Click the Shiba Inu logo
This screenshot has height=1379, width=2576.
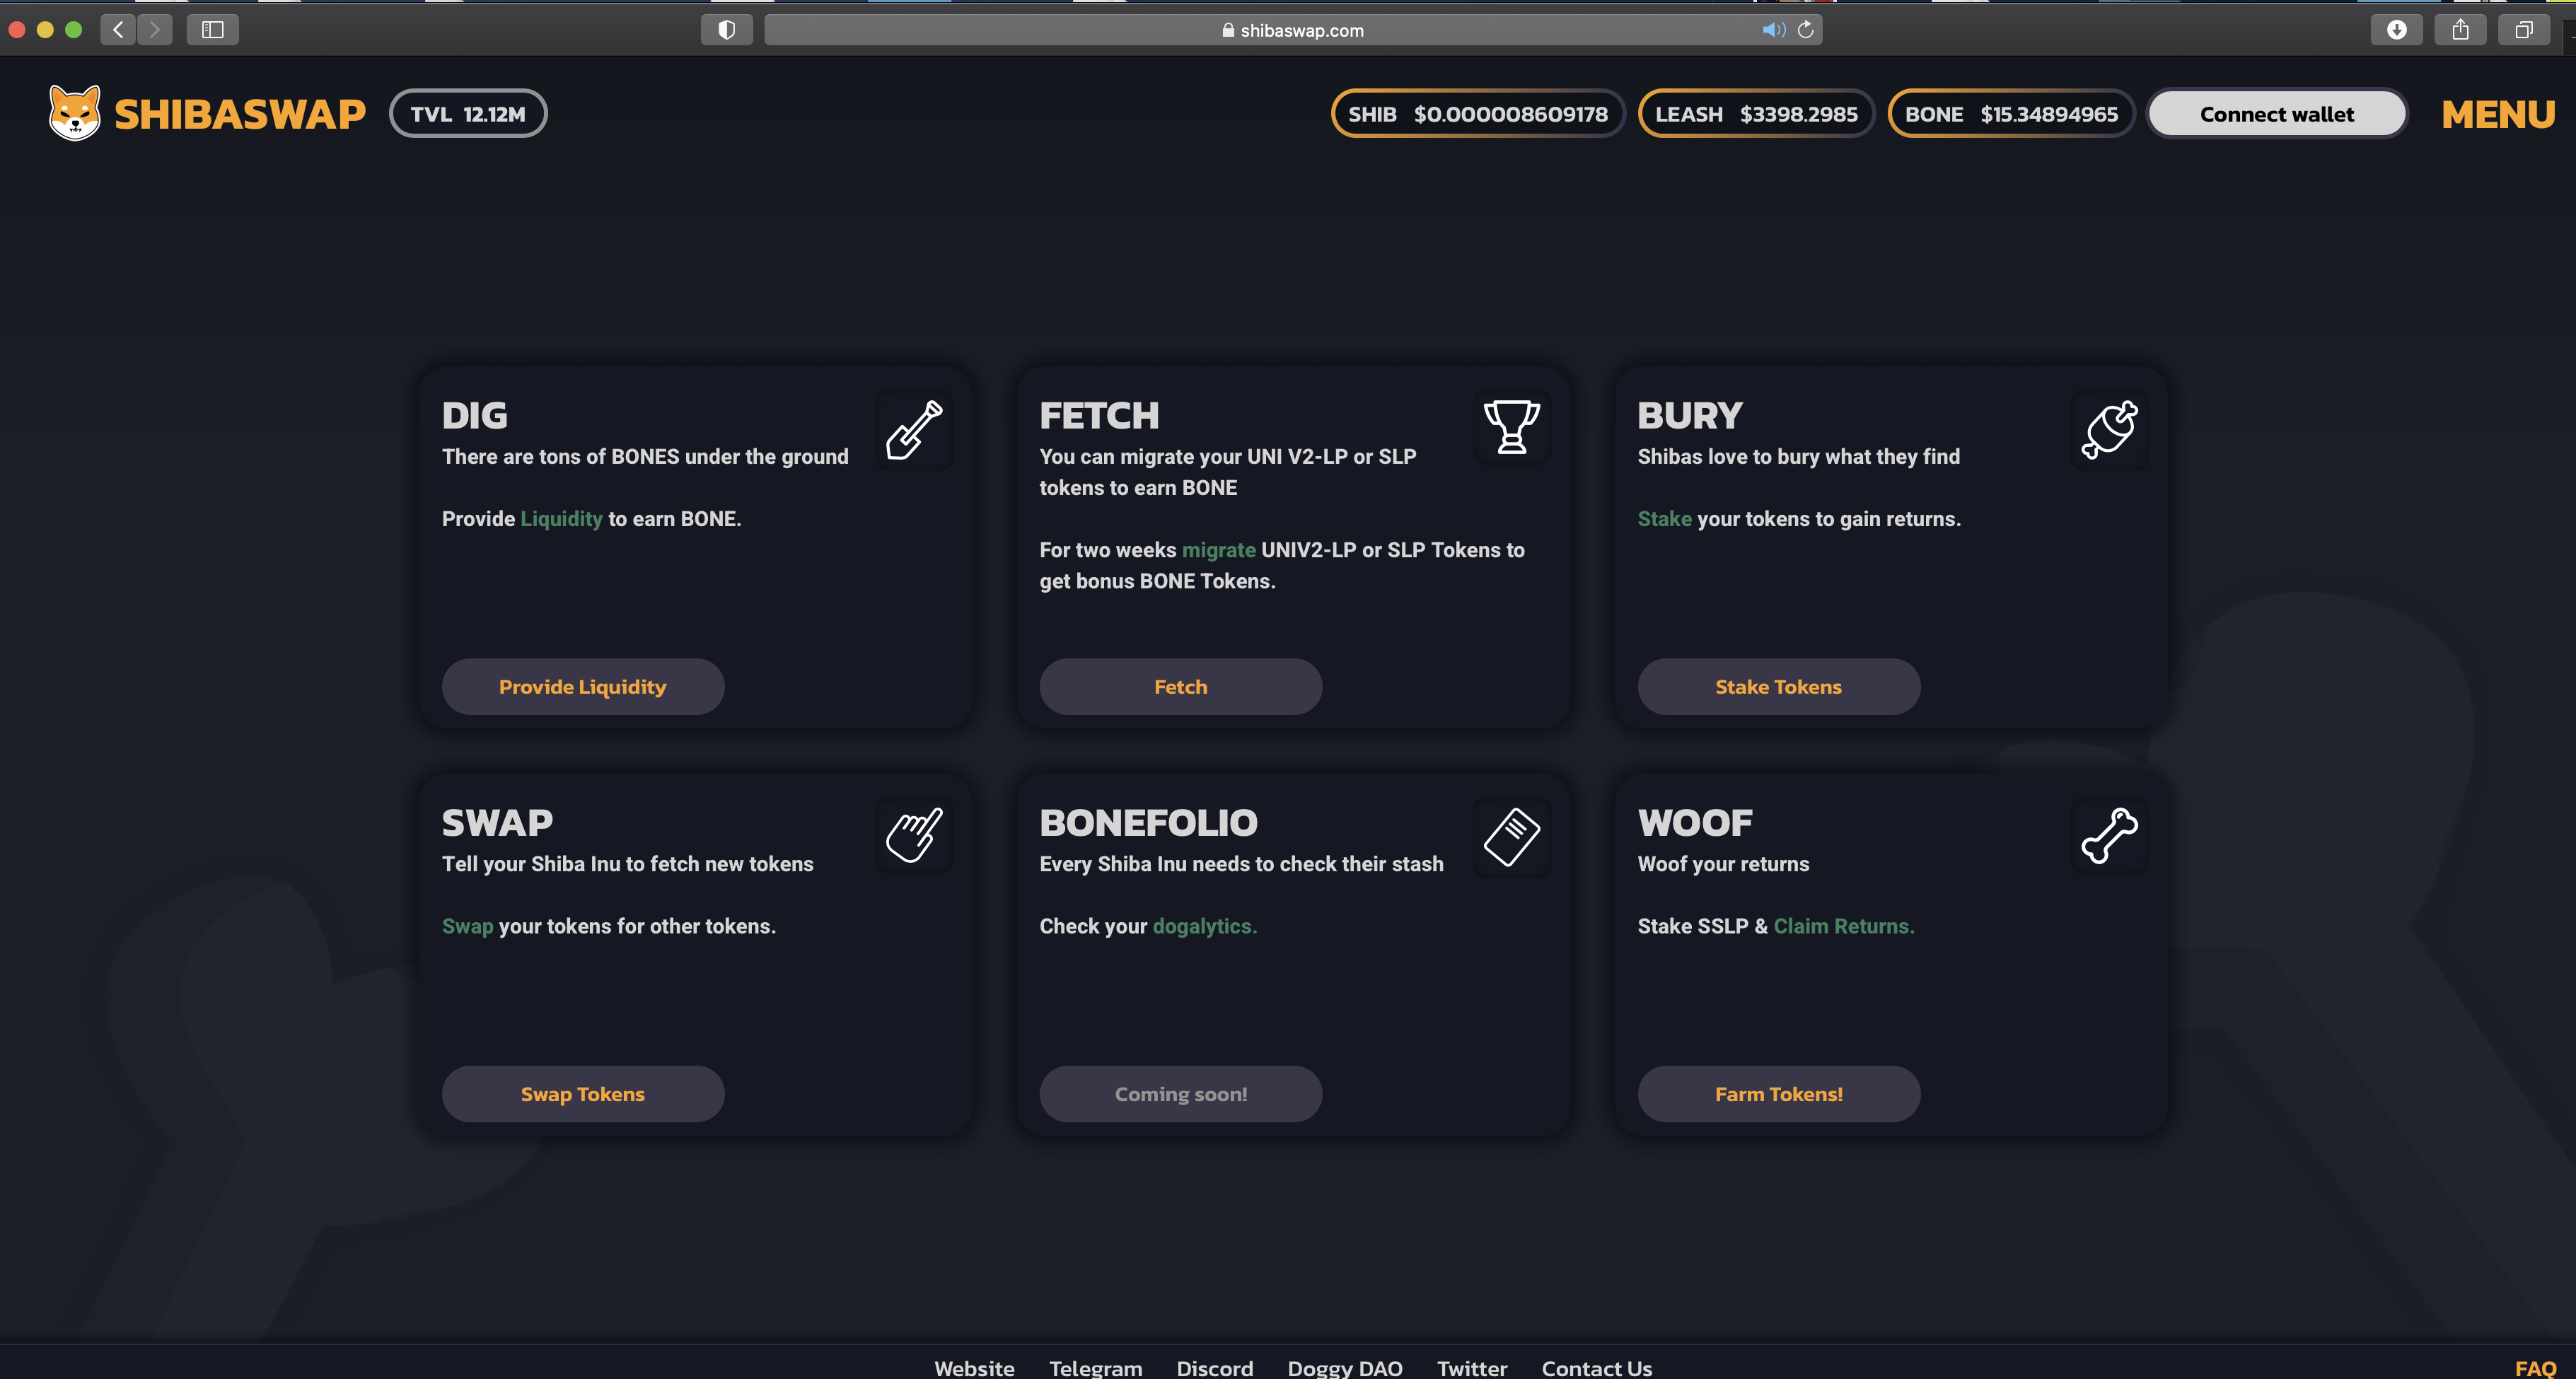pyautogui.click(x=75, y=113)
